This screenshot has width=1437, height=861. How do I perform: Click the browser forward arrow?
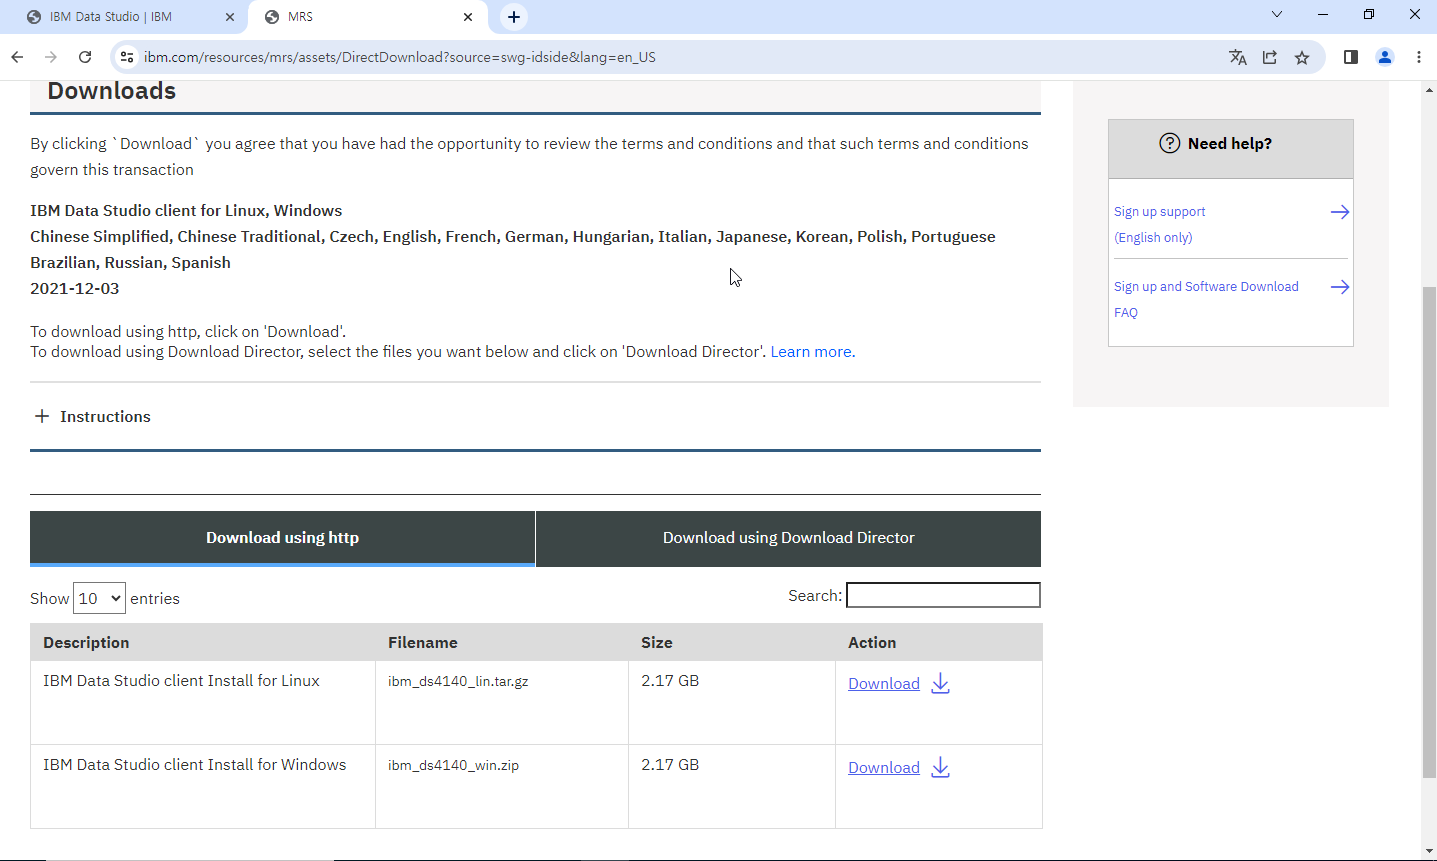tap(51, 57)
